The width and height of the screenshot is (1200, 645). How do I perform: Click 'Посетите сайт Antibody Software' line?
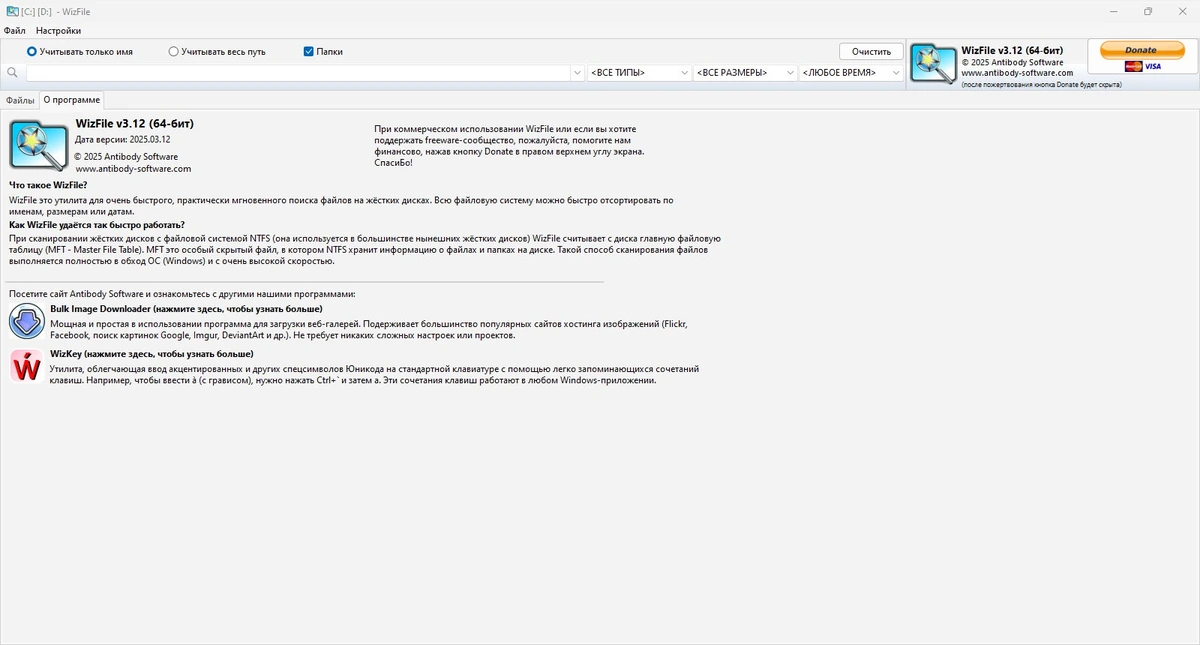click(182, 294)
